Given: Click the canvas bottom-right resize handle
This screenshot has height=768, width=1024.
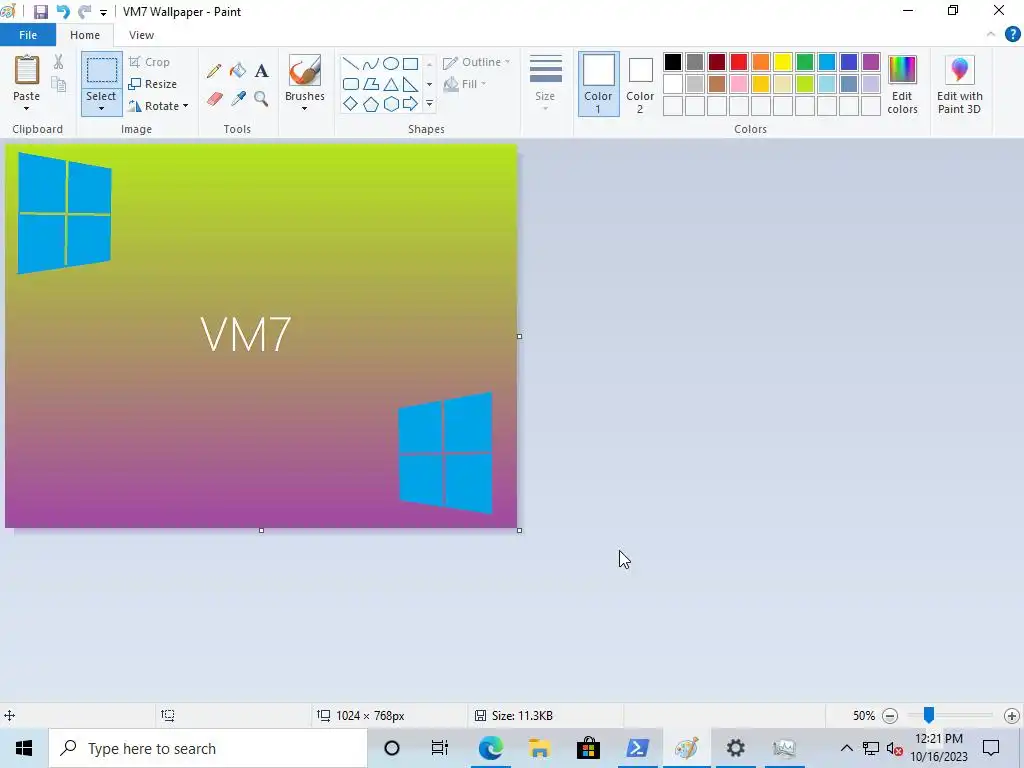Looking at the screenshot, I should click(519, 530).
